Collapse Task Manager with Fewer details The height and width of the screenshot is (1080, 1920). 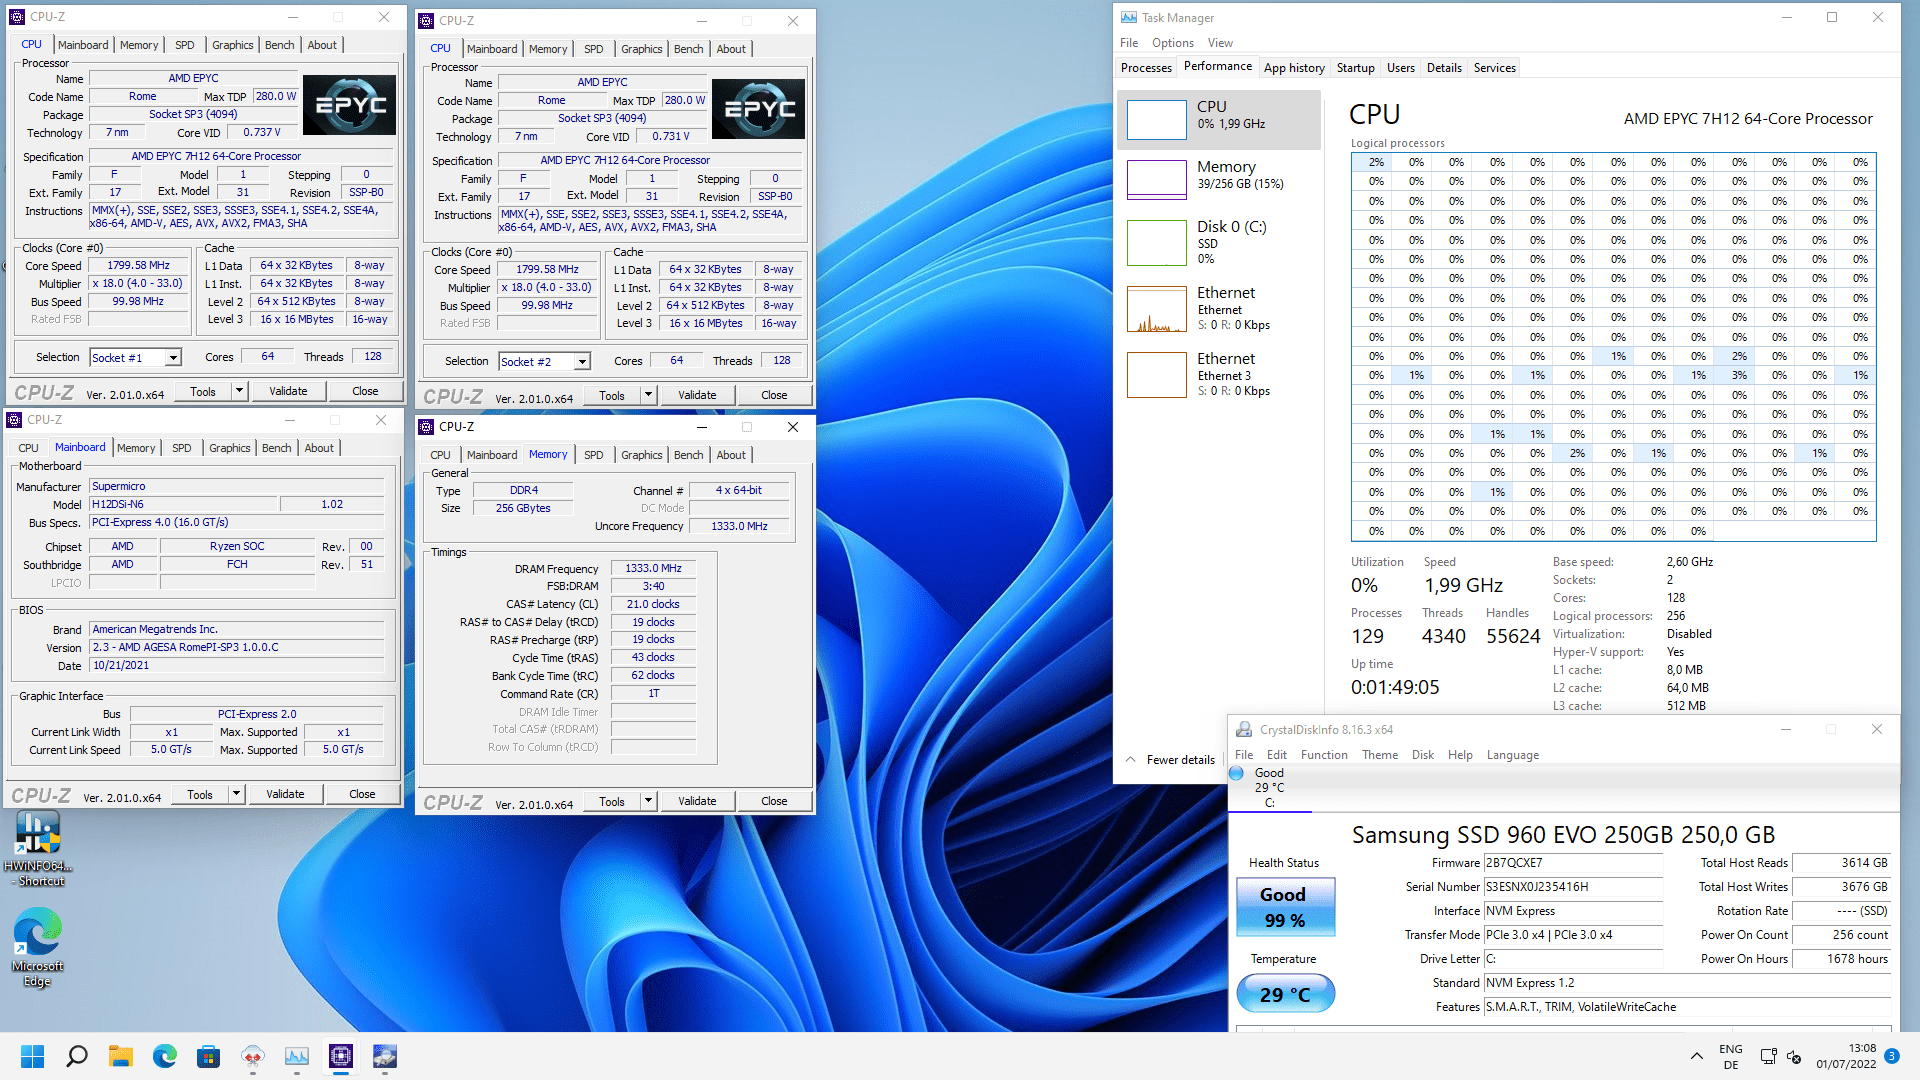pos(1170,760)
